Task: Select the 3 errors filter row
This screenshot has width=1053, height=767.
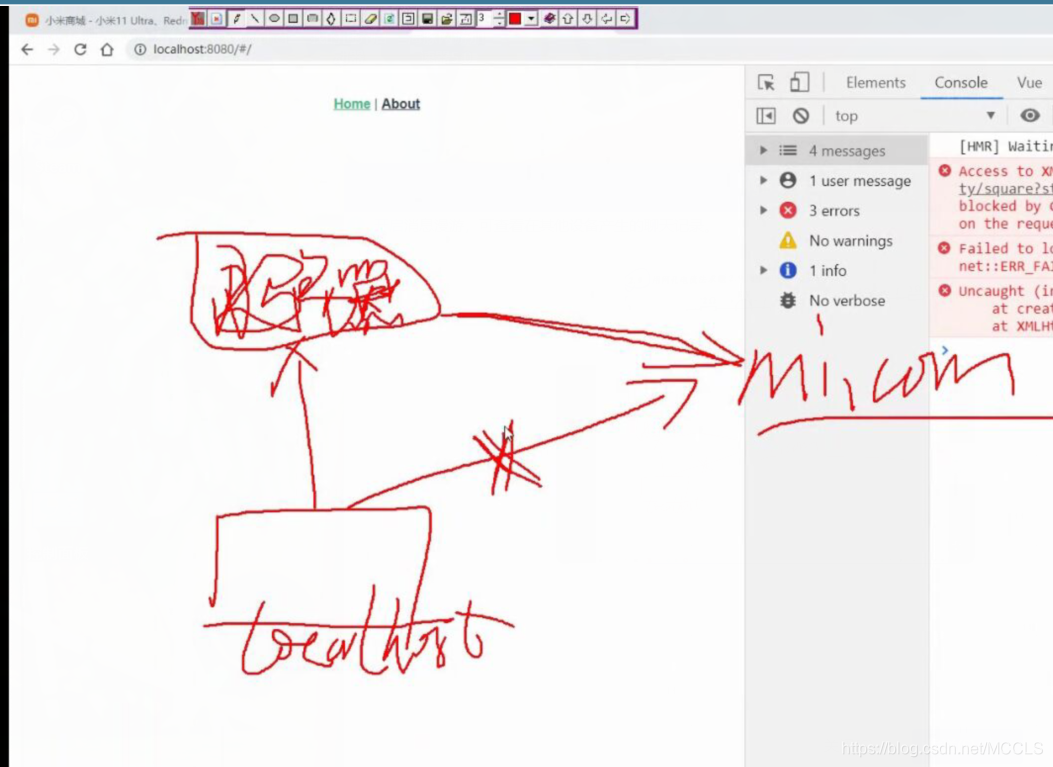Action: [x=837, y=210]
